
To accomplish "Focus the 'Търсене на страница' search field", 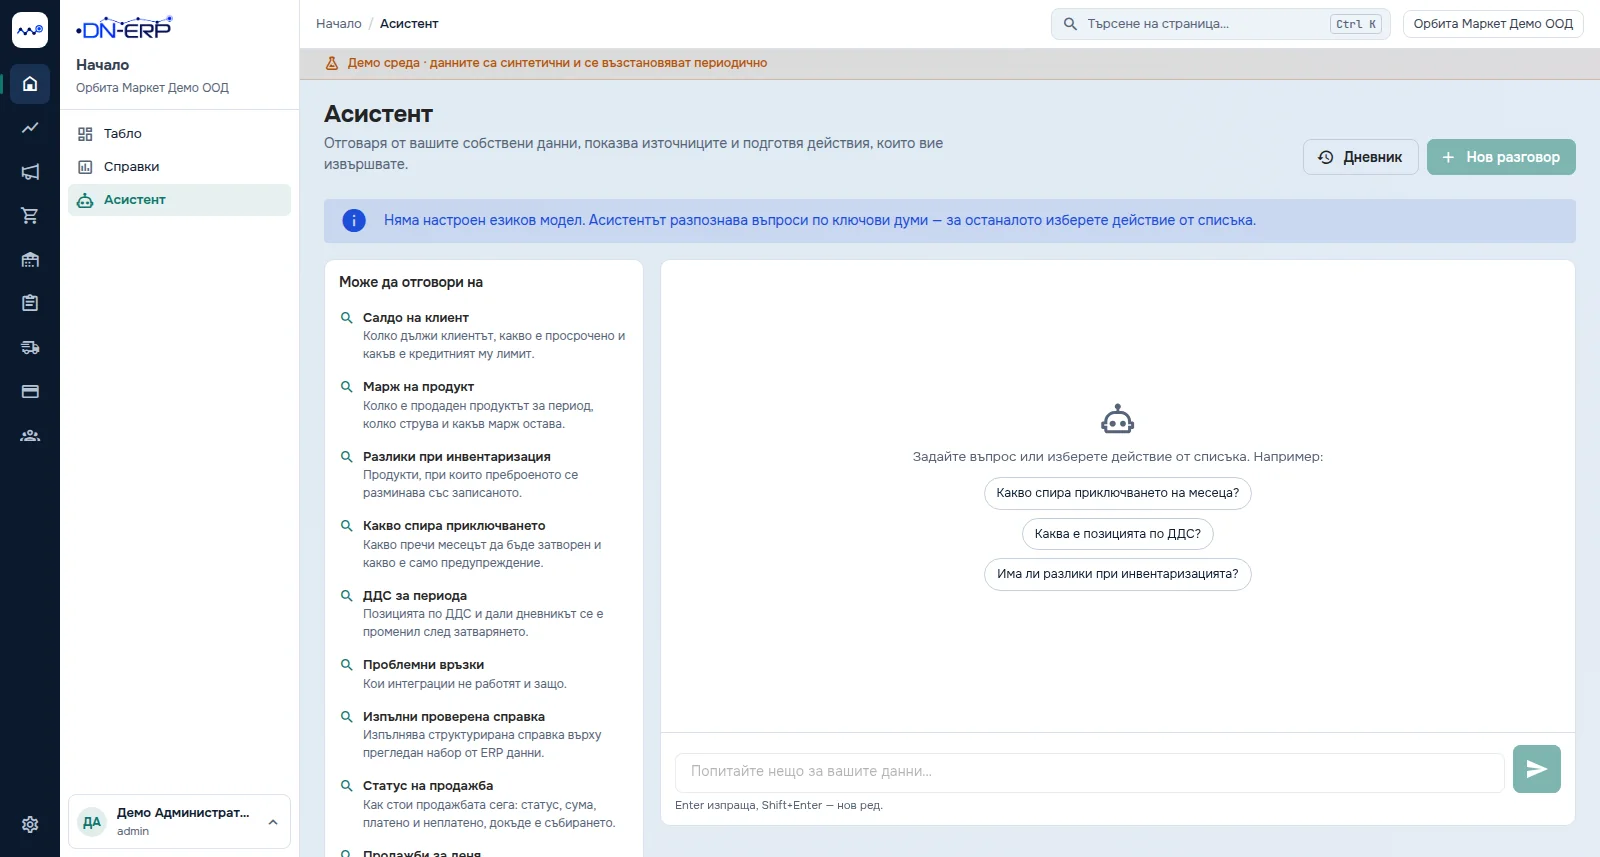I will click(1220, 24).
